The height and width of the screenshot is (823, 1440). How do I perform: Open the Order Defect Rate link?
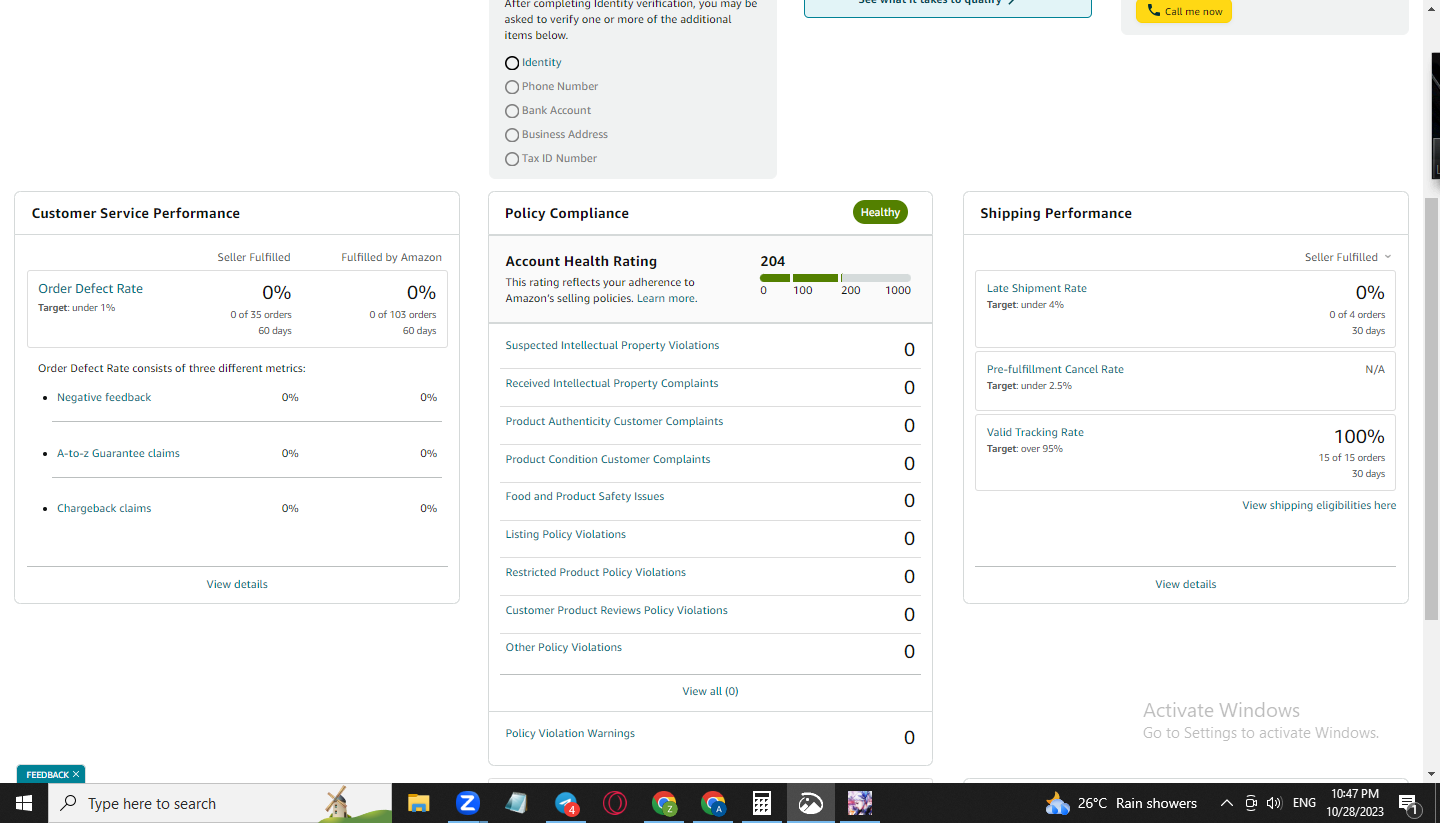coord(90,288)
